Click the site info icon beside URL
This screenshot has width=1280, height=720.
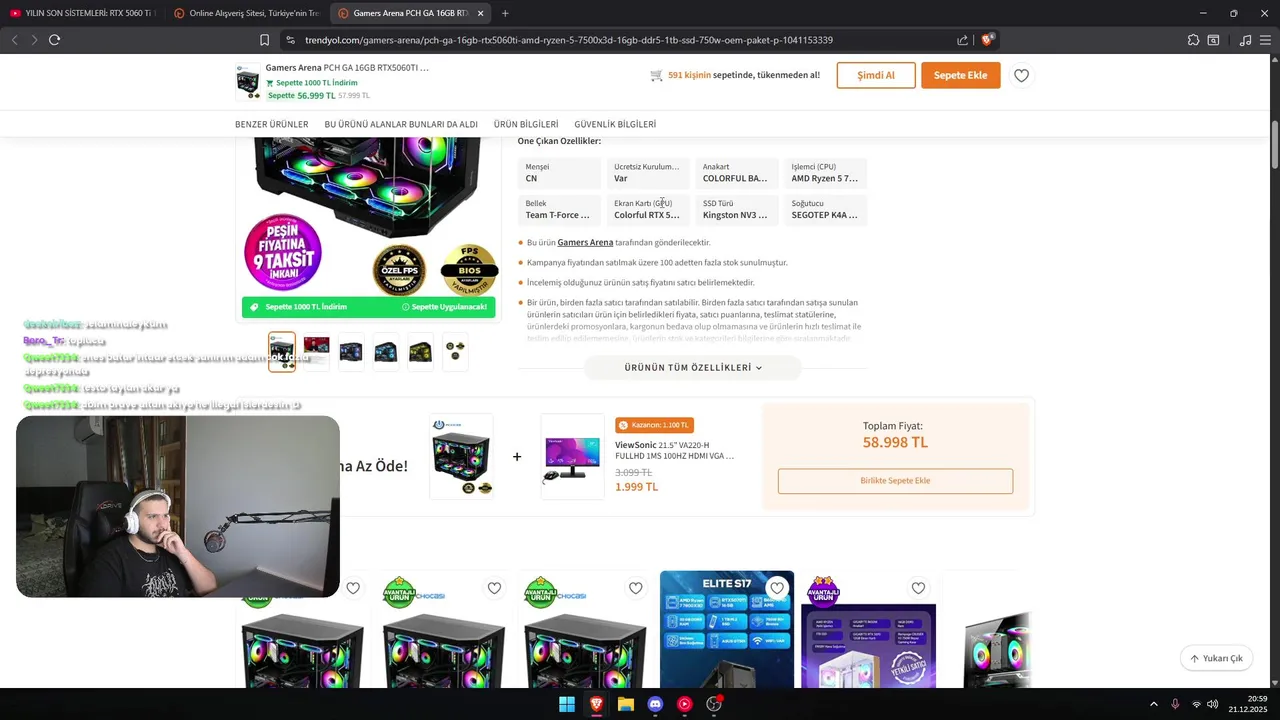290,40
